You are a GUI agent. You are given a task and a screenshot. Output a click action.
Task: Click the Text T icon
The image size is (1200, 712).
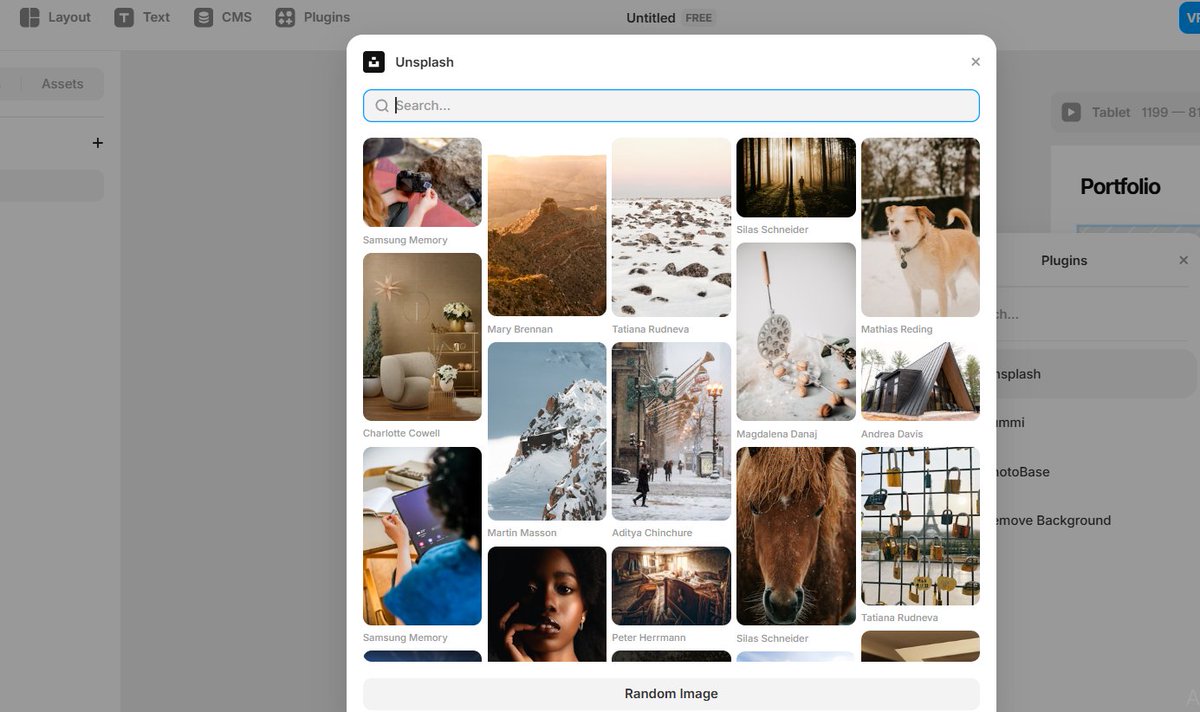point(124,17)
